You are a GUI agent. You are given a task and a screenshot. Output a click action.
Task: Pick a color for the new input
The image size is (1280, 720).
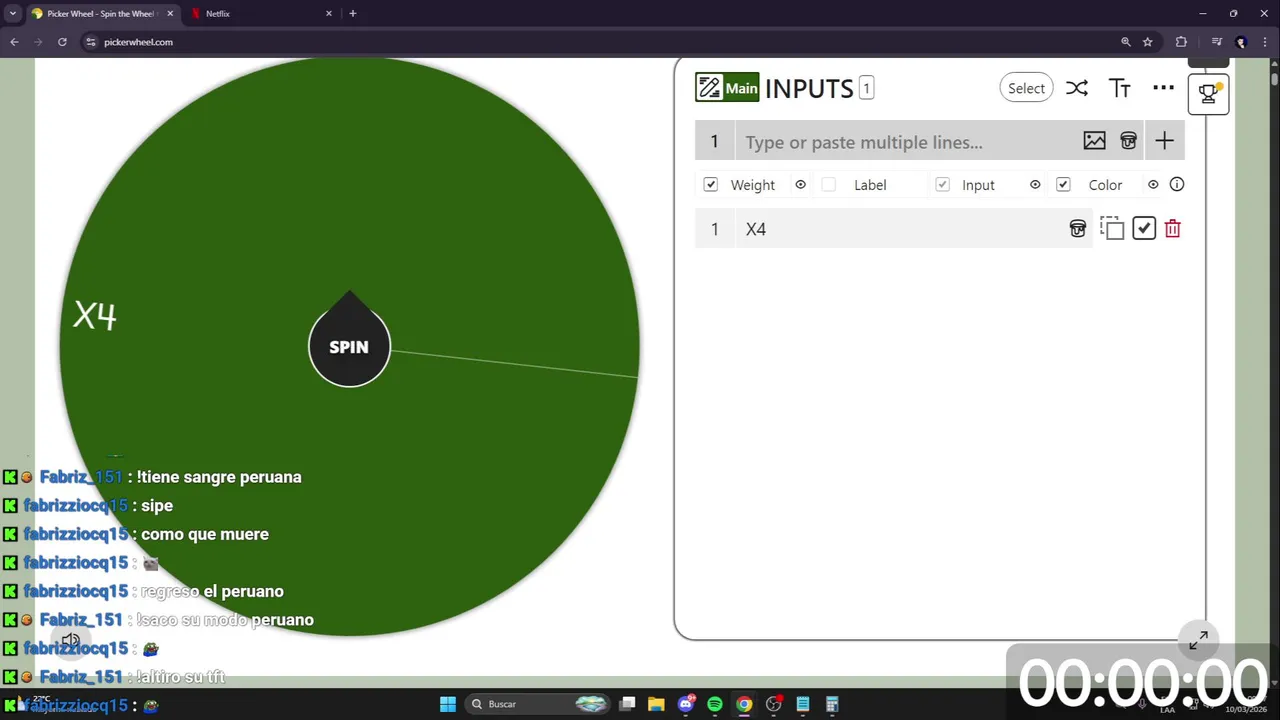pyautogui.click(x=1128, y=141)
